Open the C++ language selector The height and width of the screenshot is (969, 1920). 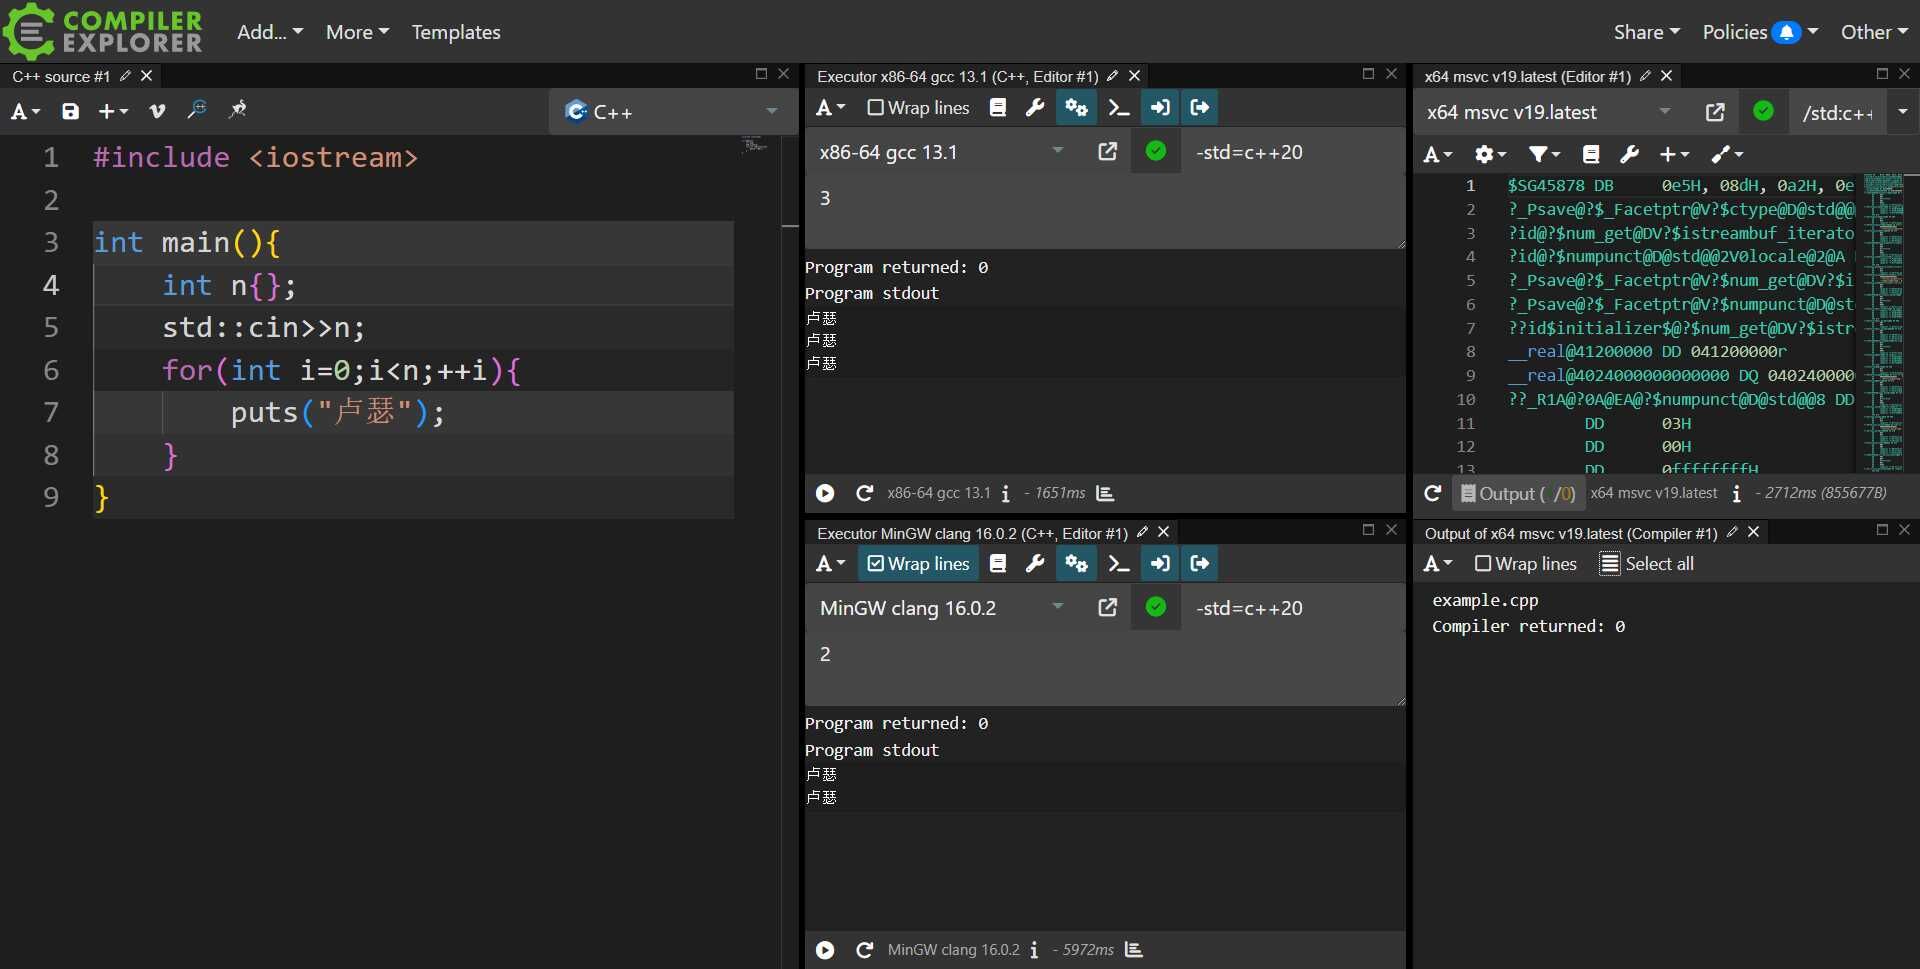tap(673, 111)
